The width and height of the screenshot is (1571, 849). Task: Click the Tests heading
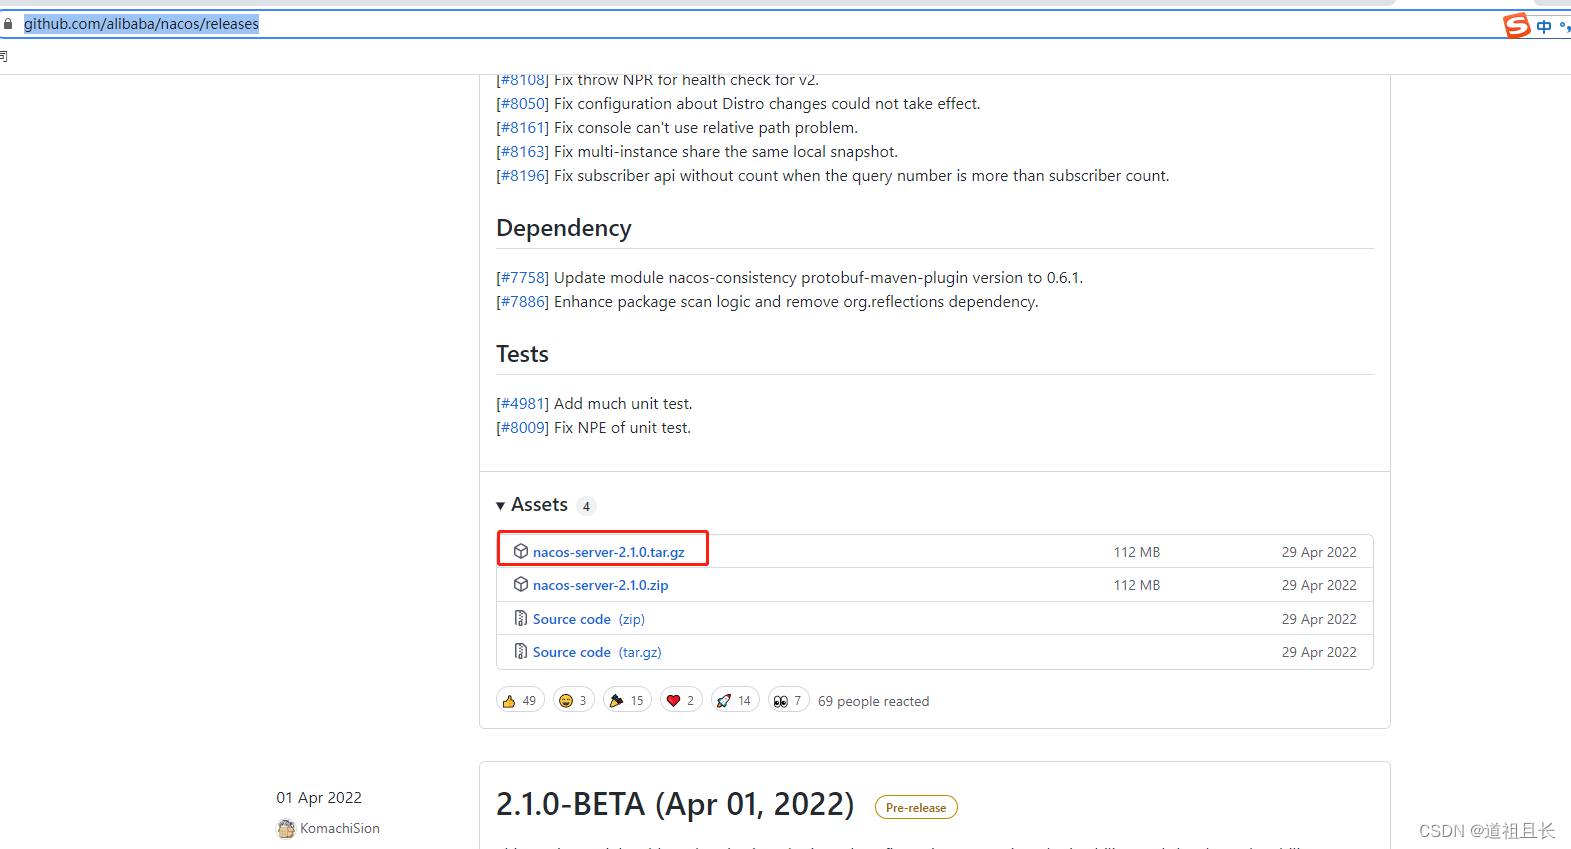pyautogui.click(x=522, y=354)
